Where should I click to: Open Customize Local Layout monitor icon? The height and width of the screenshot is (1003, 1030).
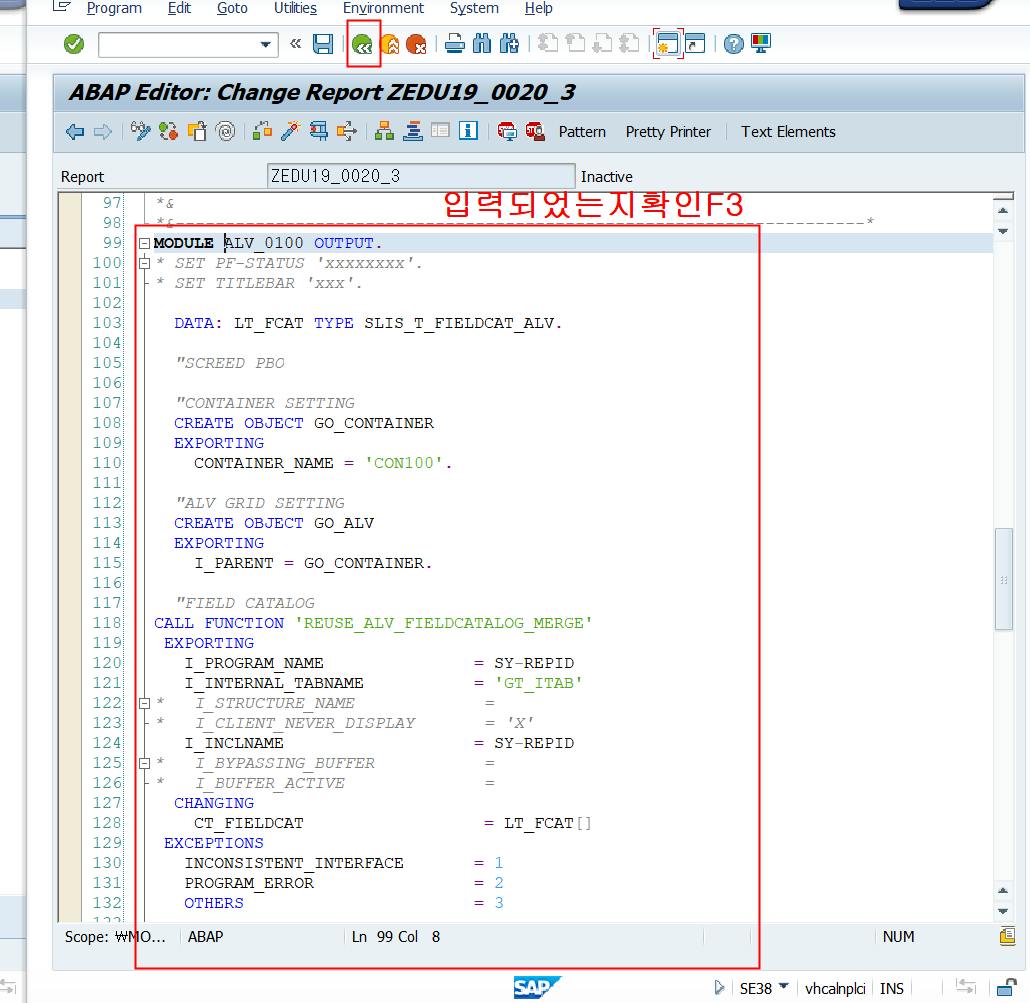point(761,44)
